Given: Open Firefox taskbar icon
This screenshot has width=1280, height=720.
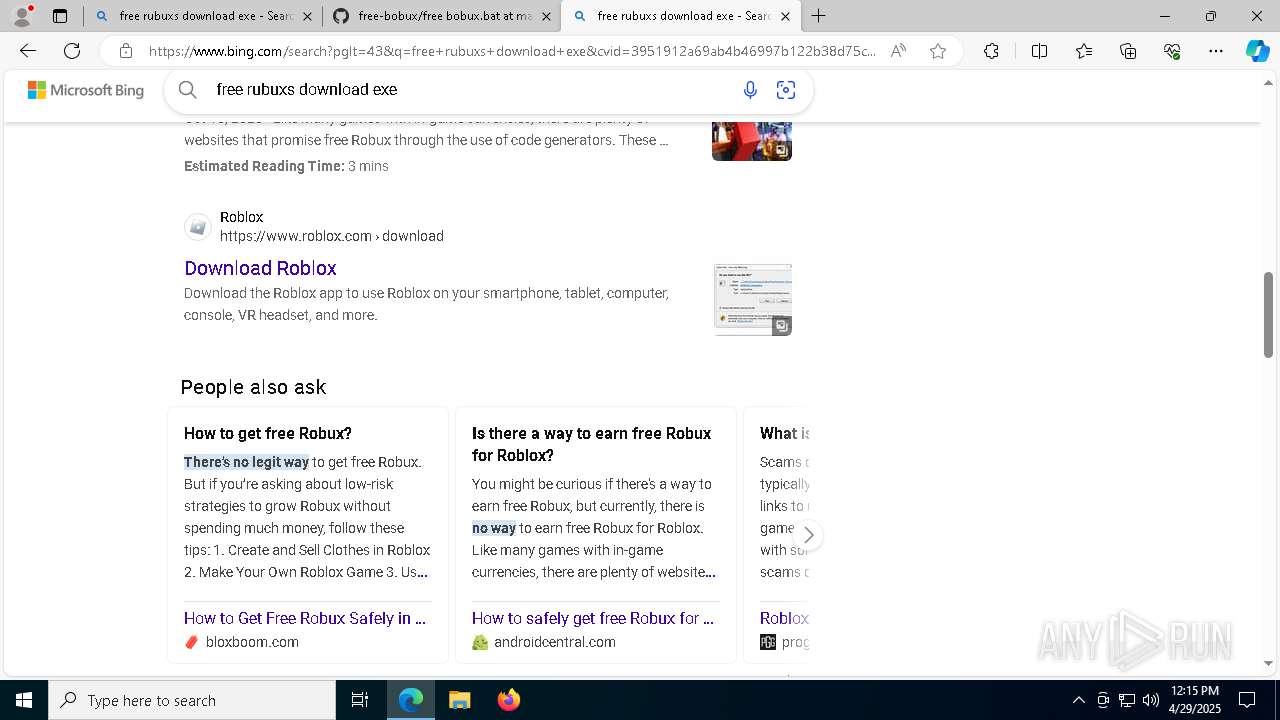Looking at the screenshot, I should [508, 700].
